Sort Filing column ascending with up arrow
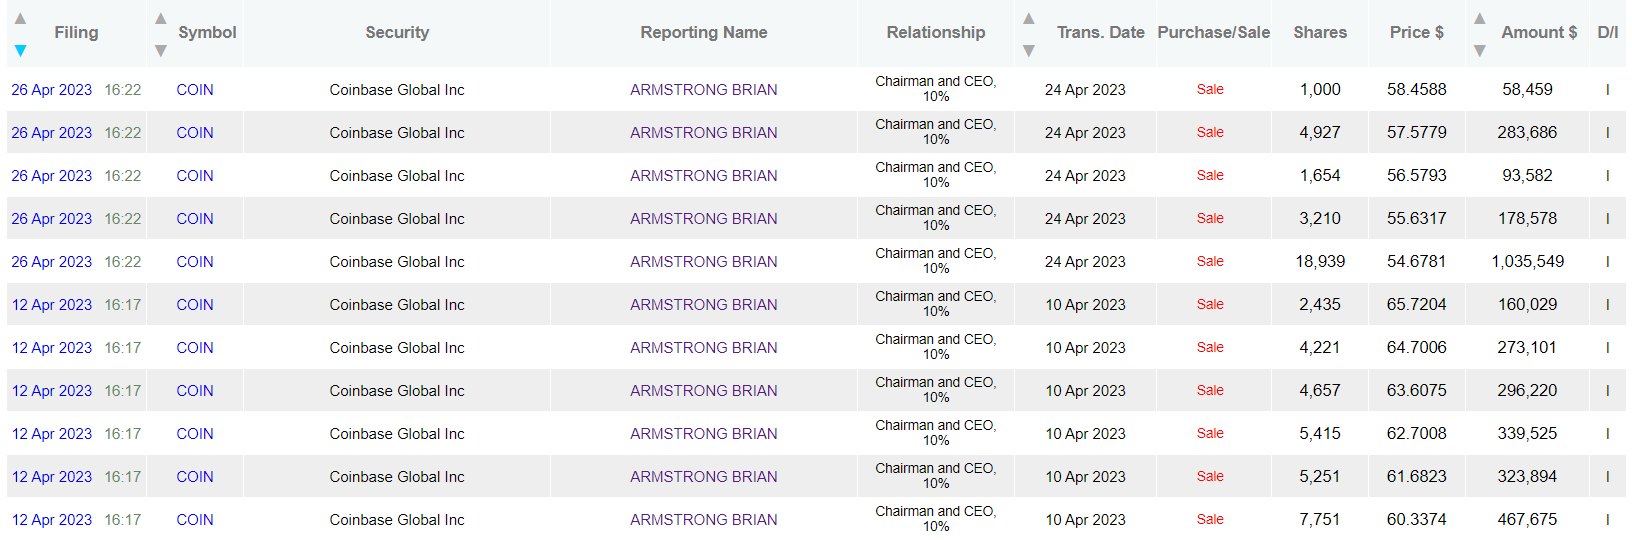The width and height of the screenshot is (1632, 540). 20,18
